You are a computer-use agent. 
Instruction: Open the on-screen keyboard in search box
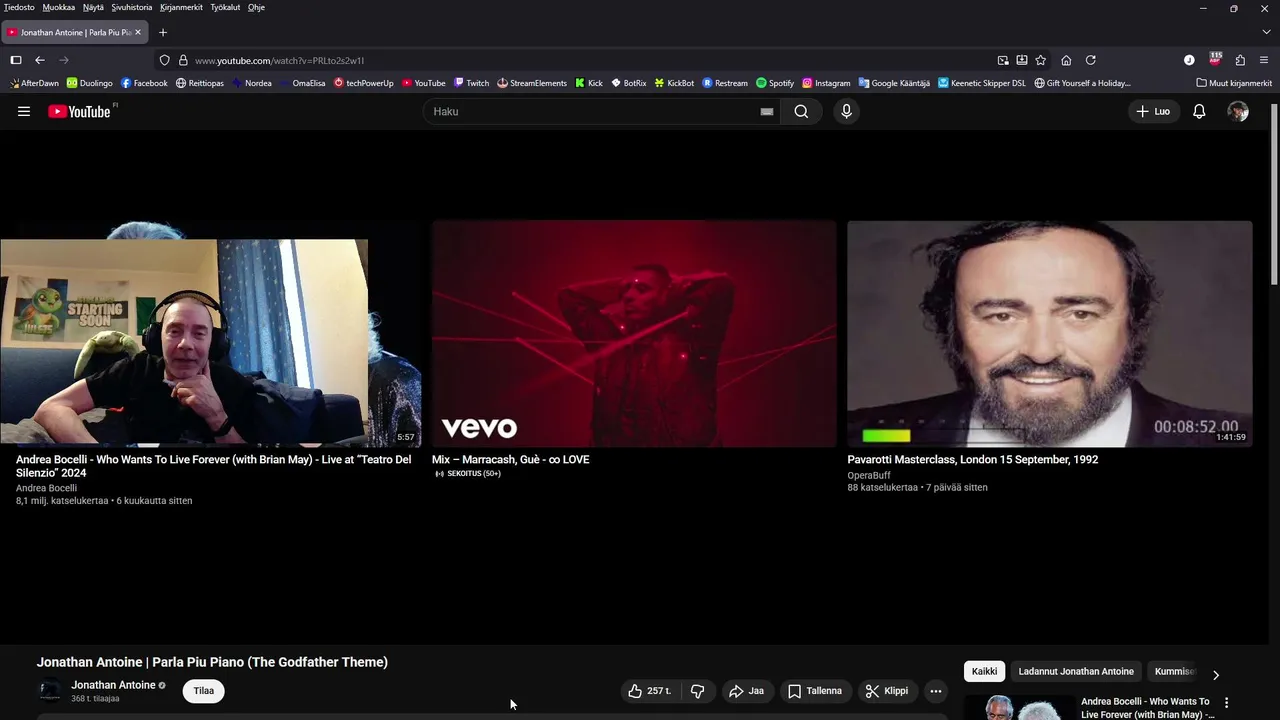tap(767, 111)
